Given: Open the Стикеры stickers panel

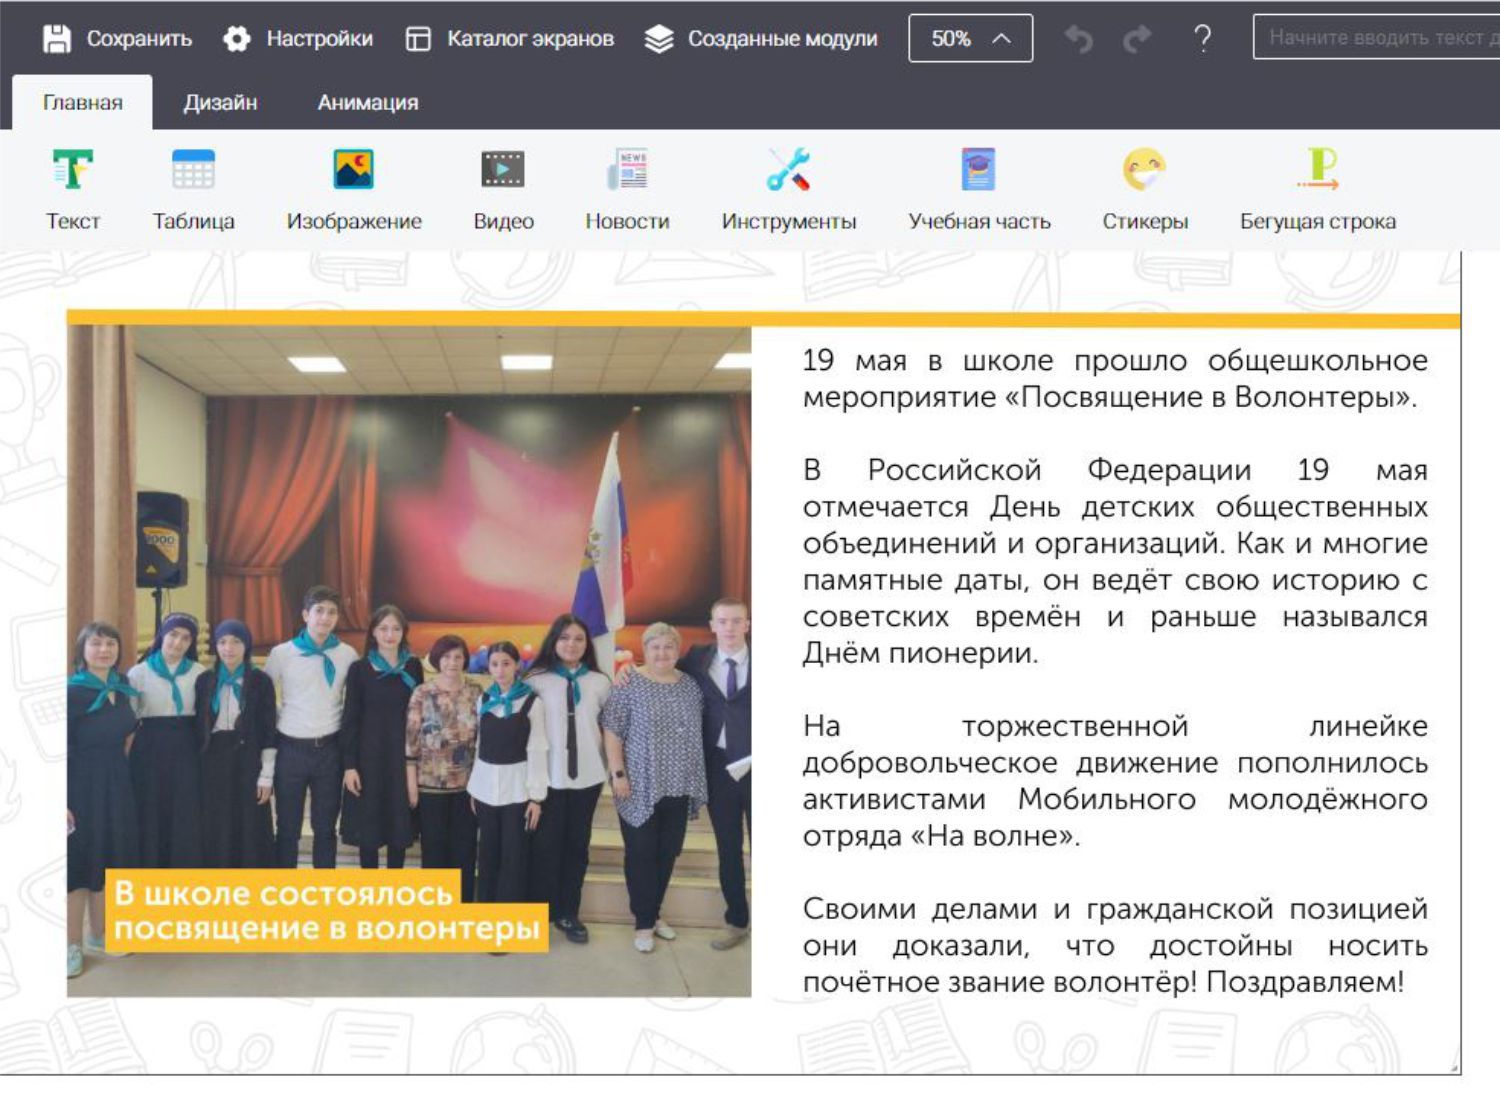Looking at the screenshot, I should [x=1145, y=190].
